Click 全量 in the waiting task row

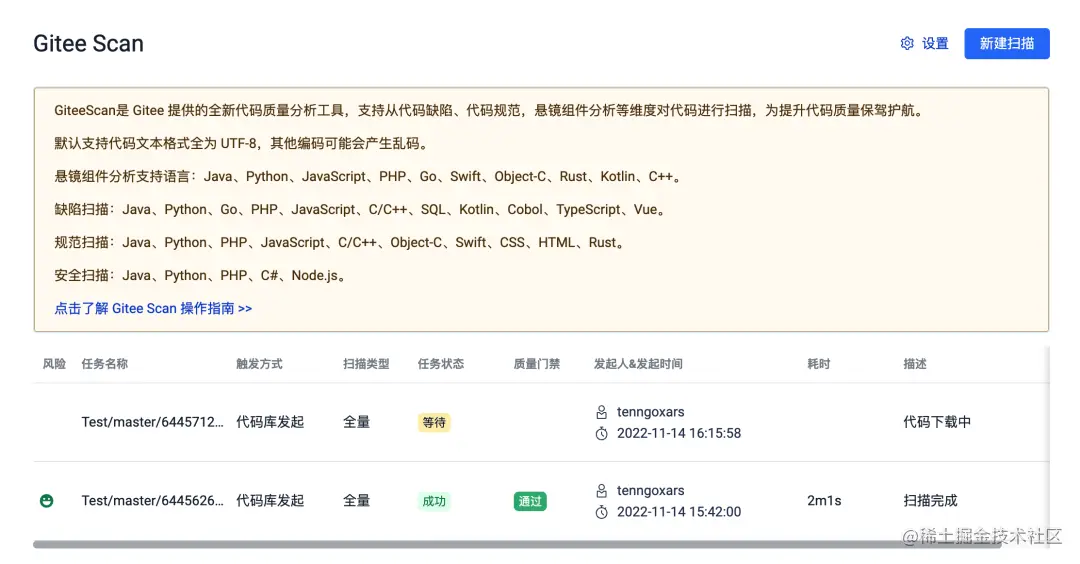[x=357, y=422]
